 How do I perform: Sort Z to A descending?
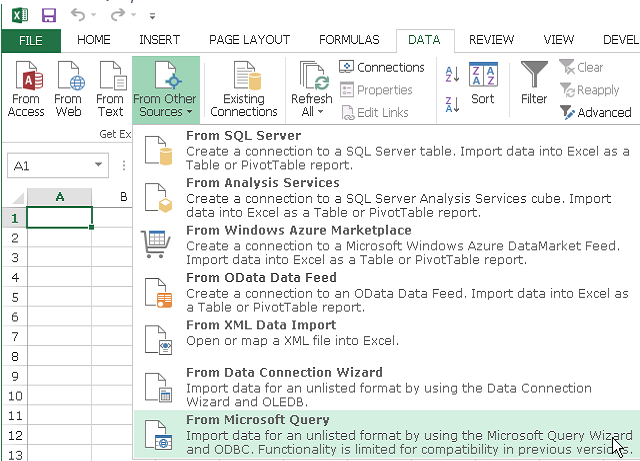[452, 105]
